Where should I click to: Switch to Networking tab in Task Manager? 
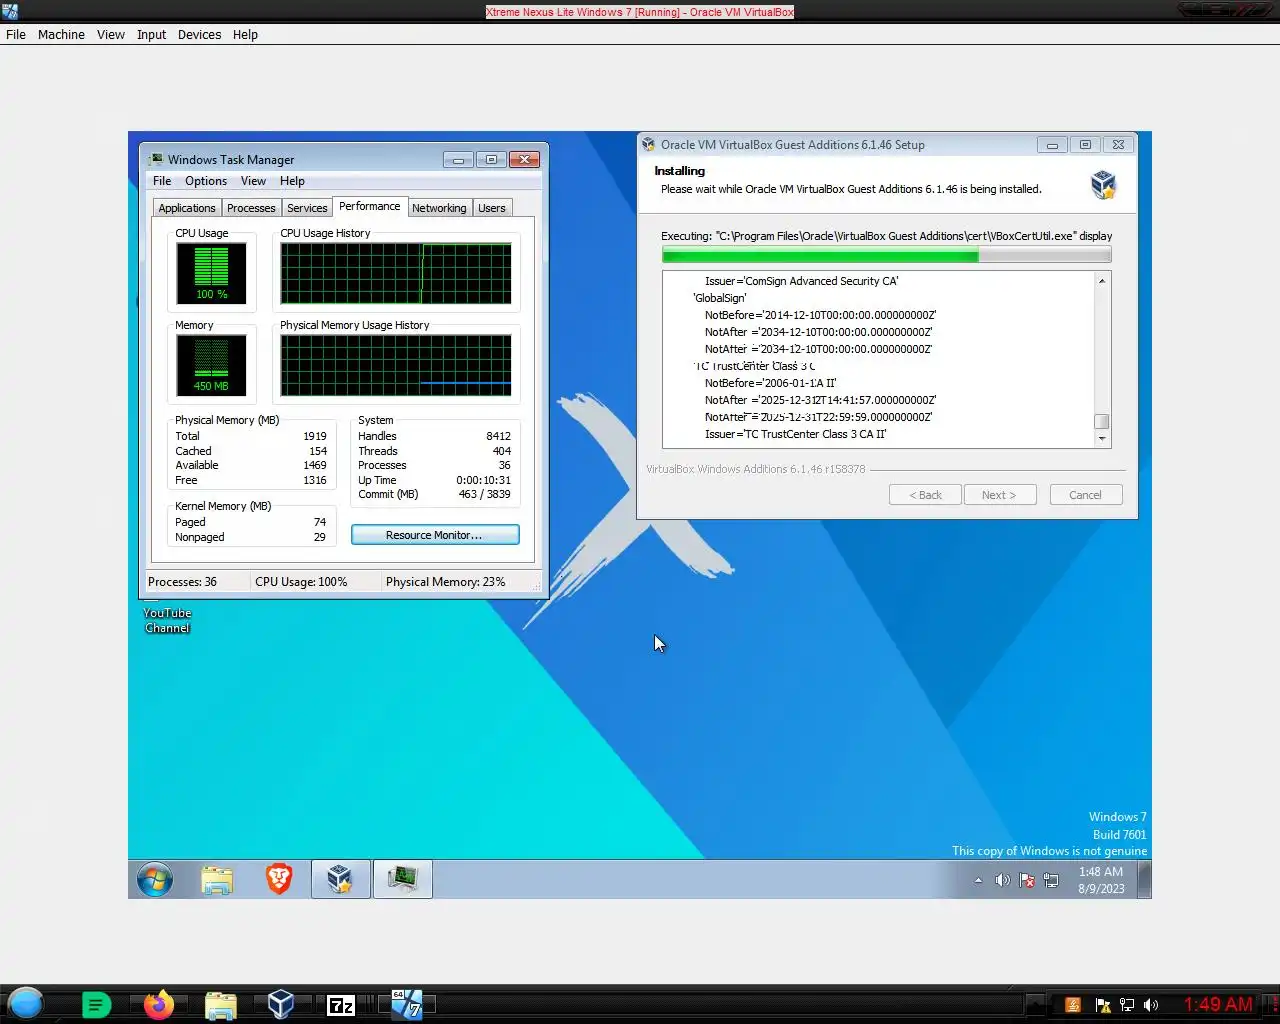coord(439,208)
